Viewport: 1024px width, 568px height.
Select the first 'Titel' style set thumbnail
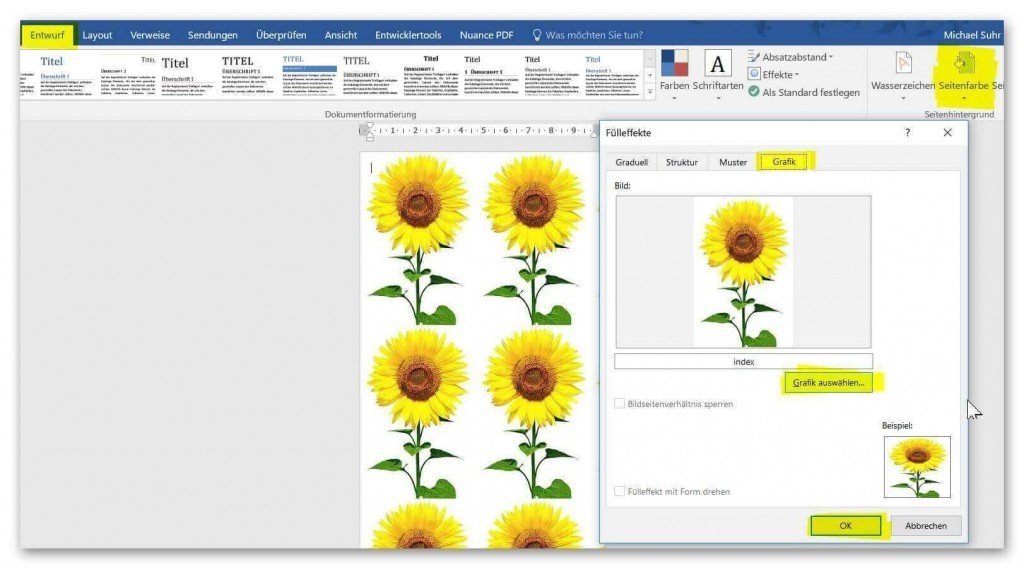64,76
